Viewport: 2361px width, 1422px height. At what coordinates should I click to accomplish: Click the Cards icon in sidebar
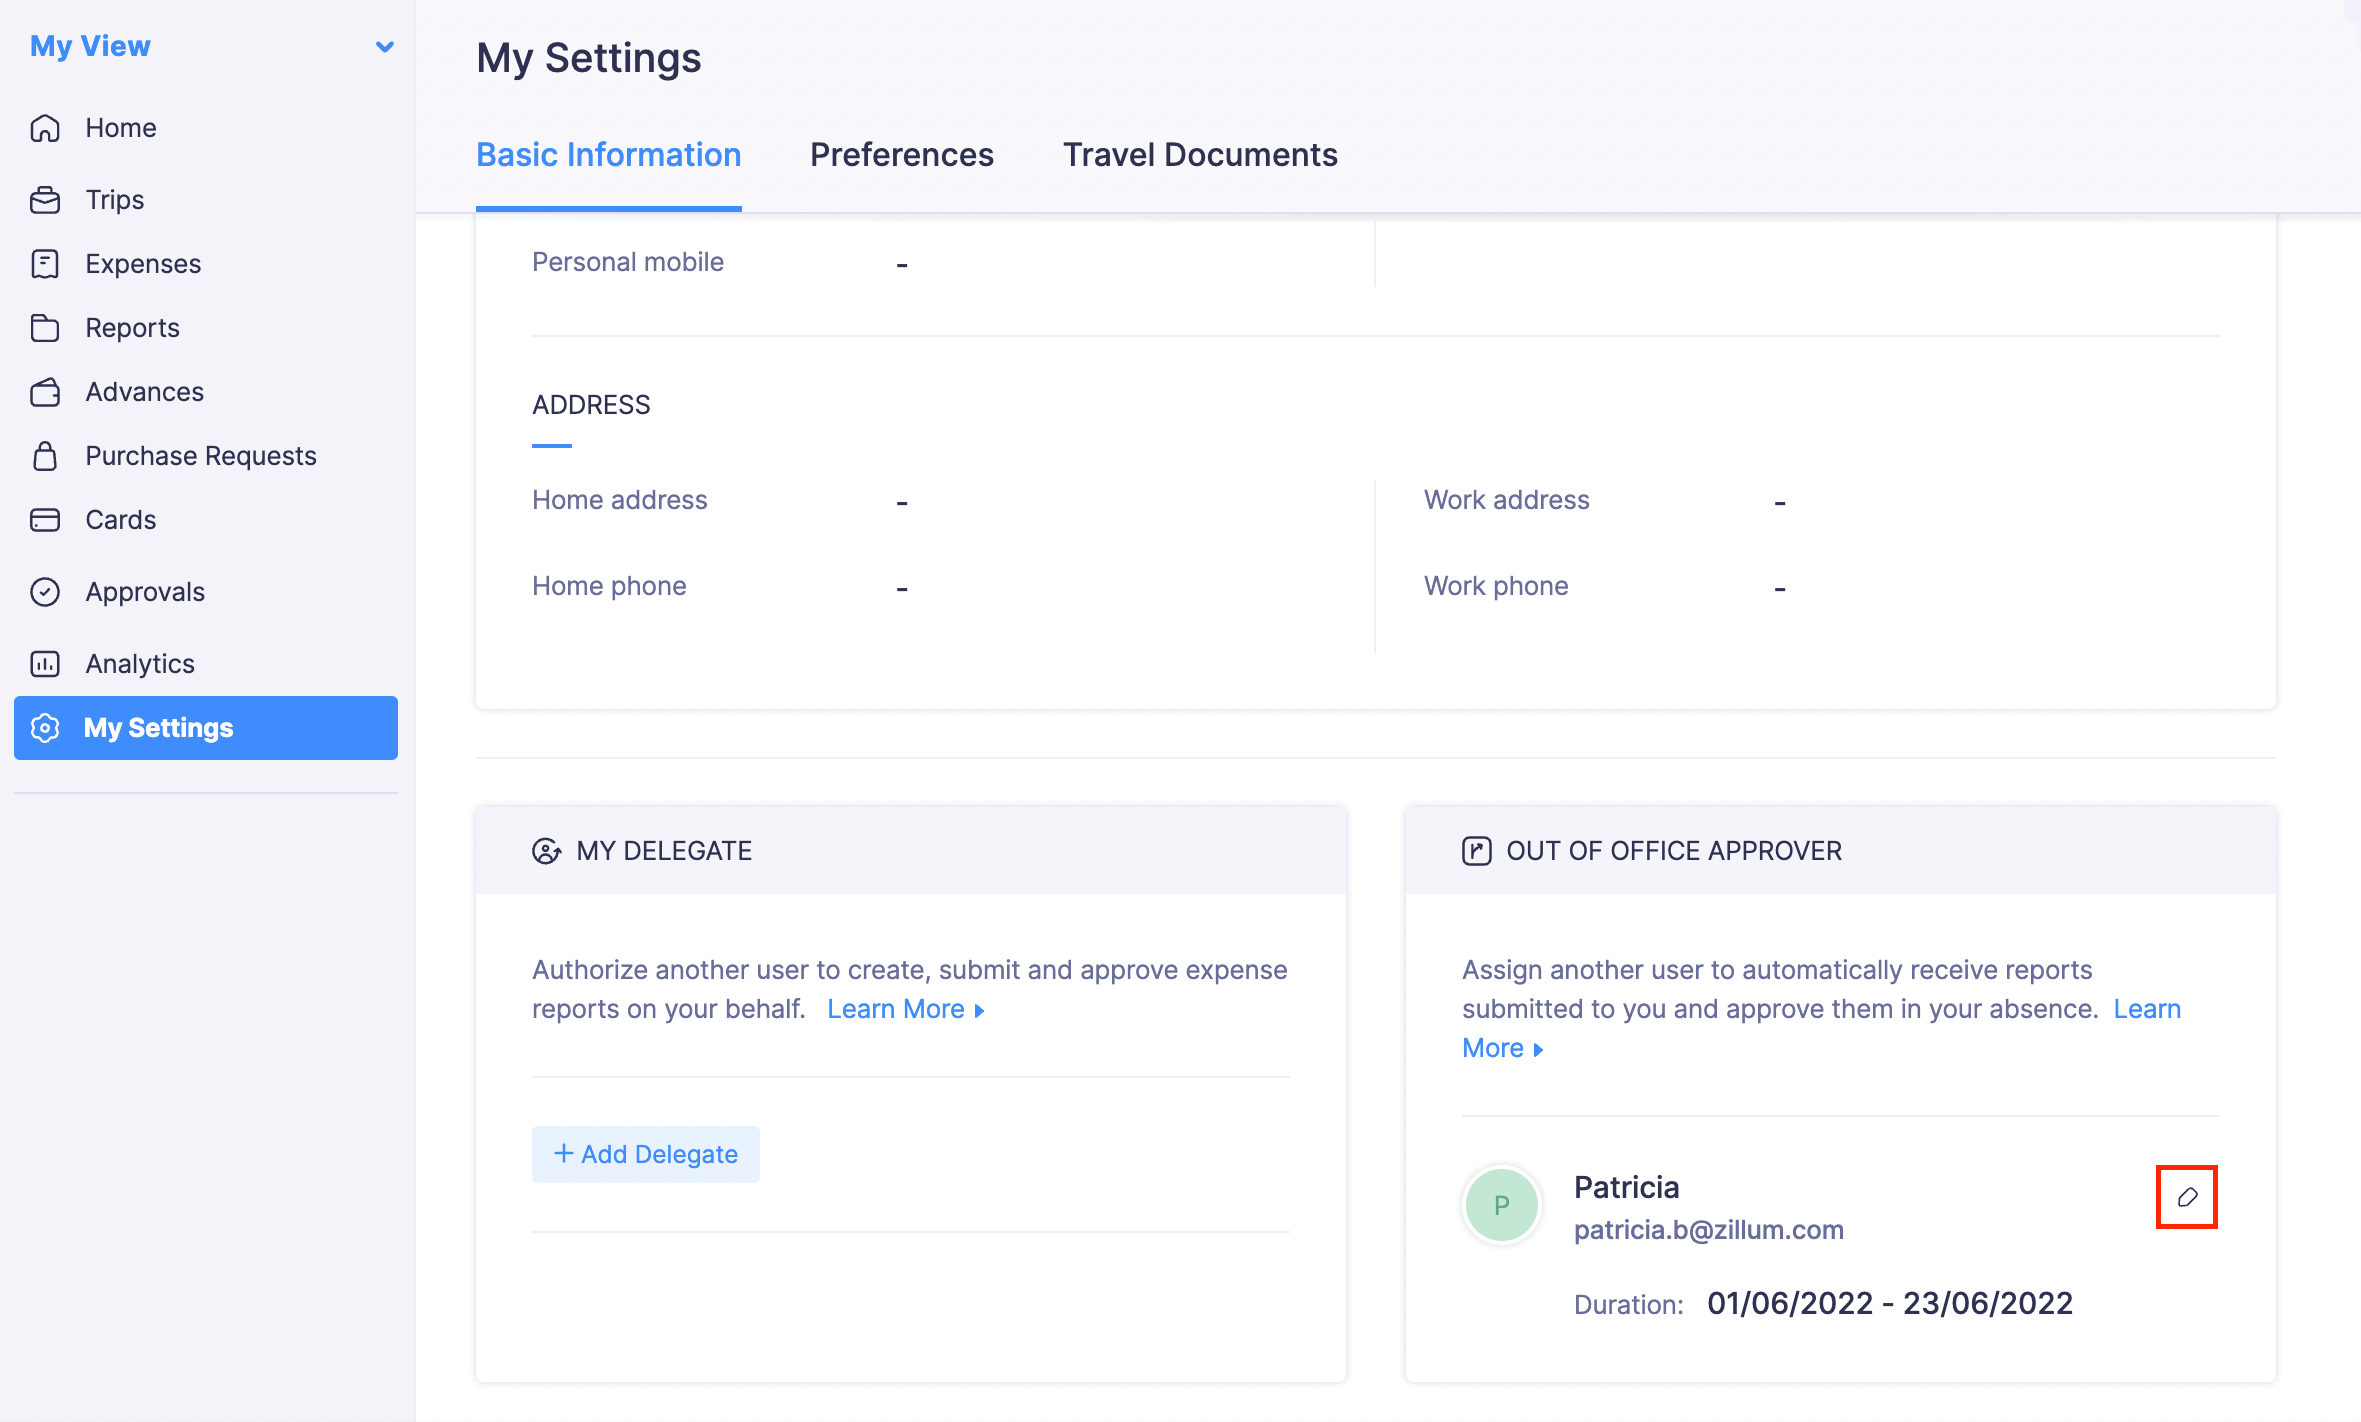[x=45, y=520]
